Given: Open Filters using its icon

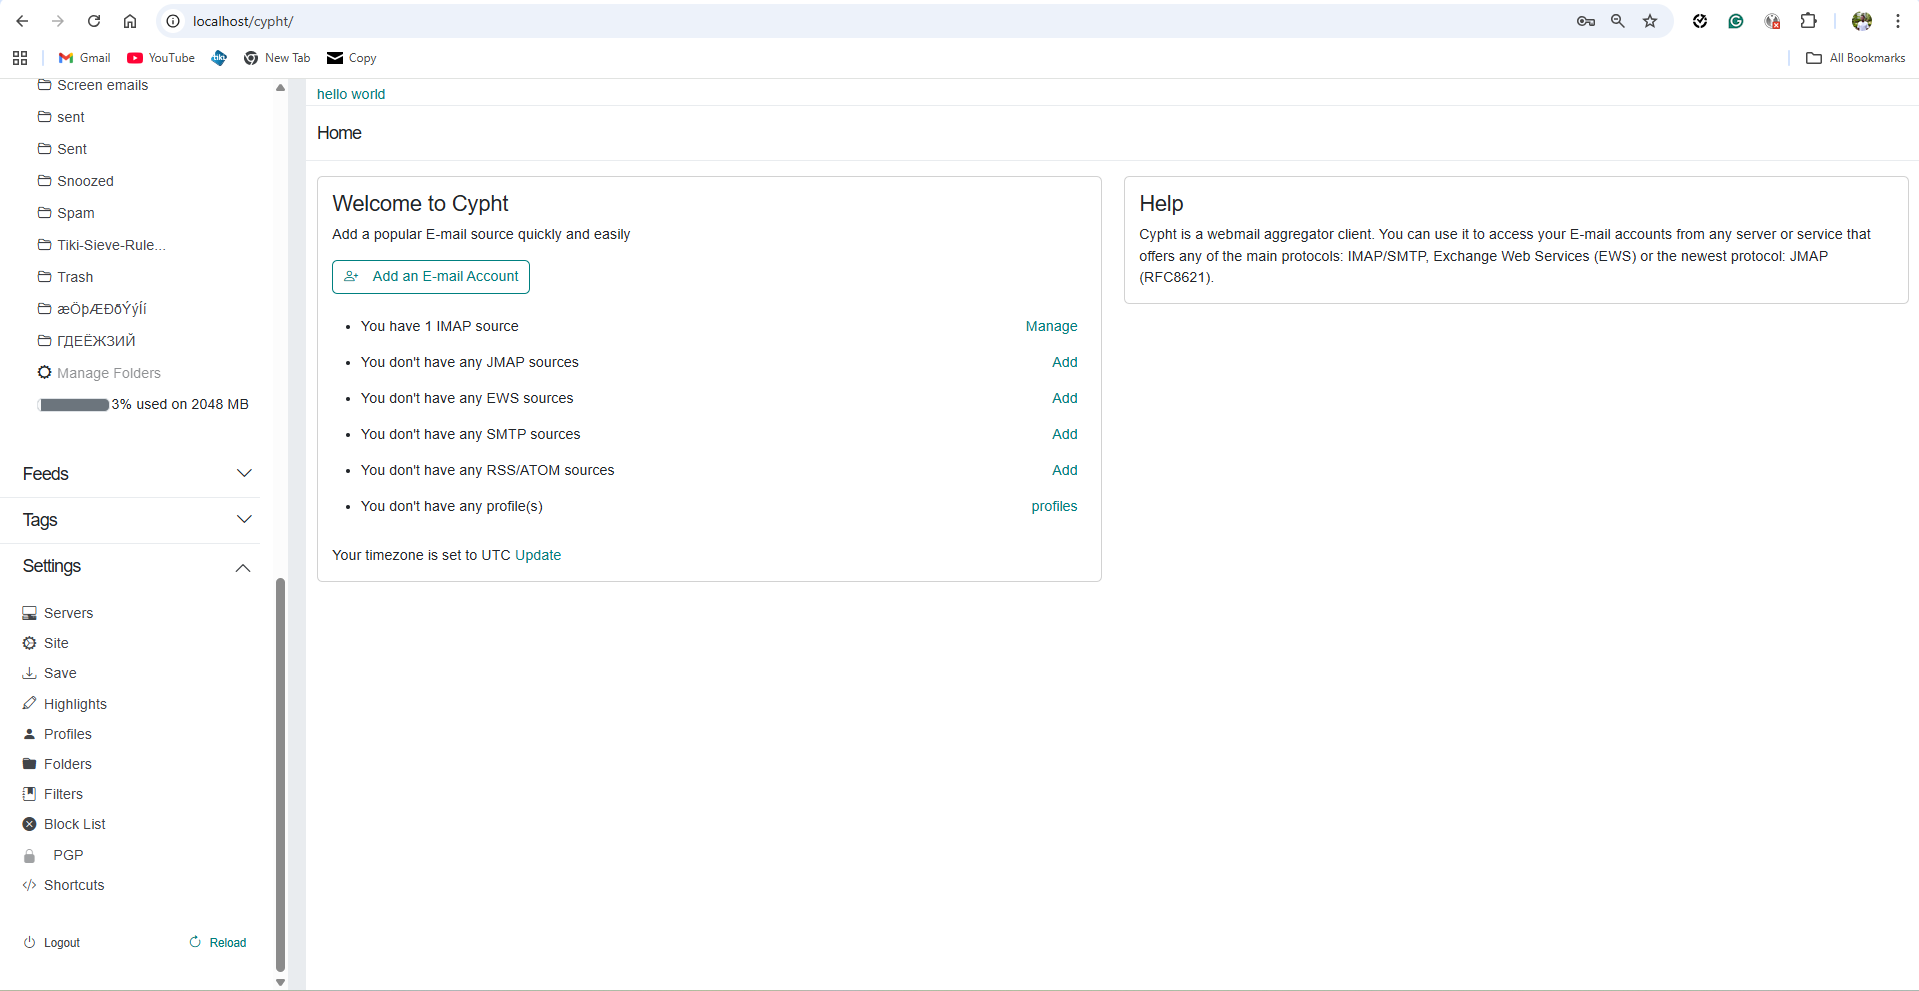Looking at the screenshot, I should [x=29, y=793].
